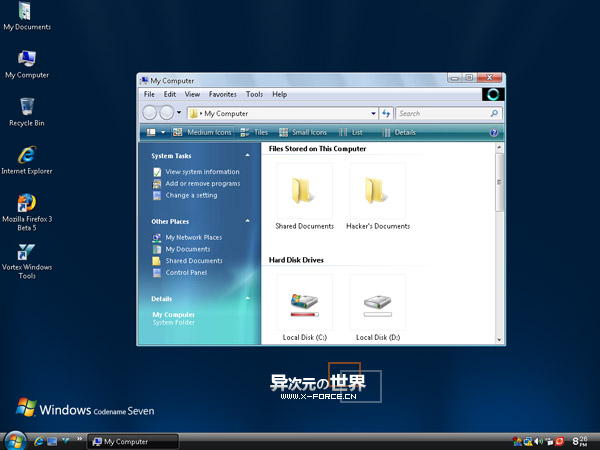Screen dimensions: 600x450
Task: Click the Forward navigation button
Action: tap(166, 113)
